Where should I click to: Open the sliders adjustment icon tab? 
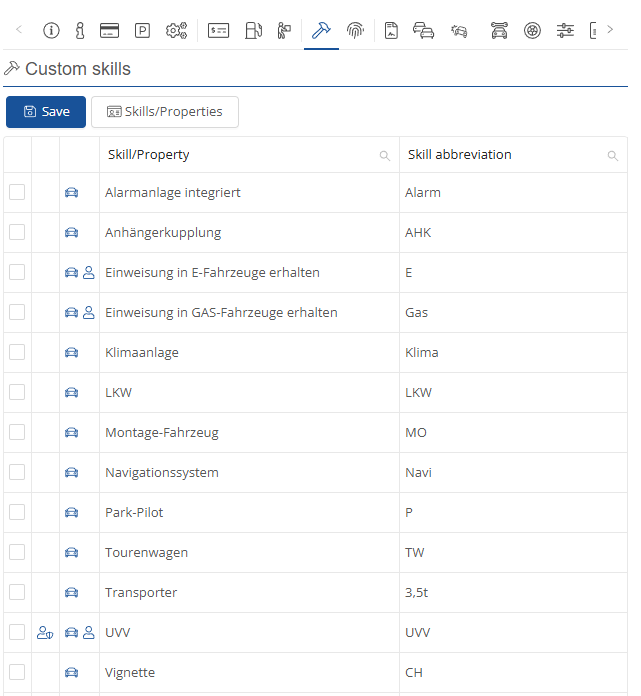click(565, 30)
